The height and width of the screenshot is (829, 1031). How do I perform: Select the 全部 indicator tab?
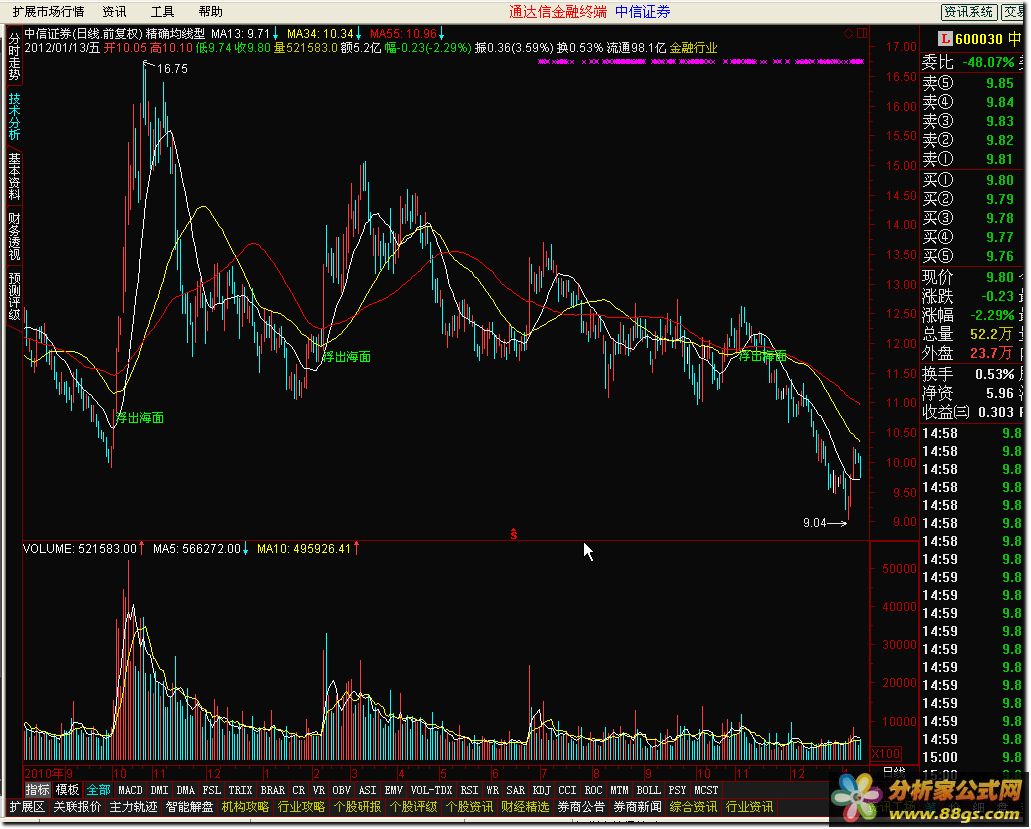click(98, 790)
